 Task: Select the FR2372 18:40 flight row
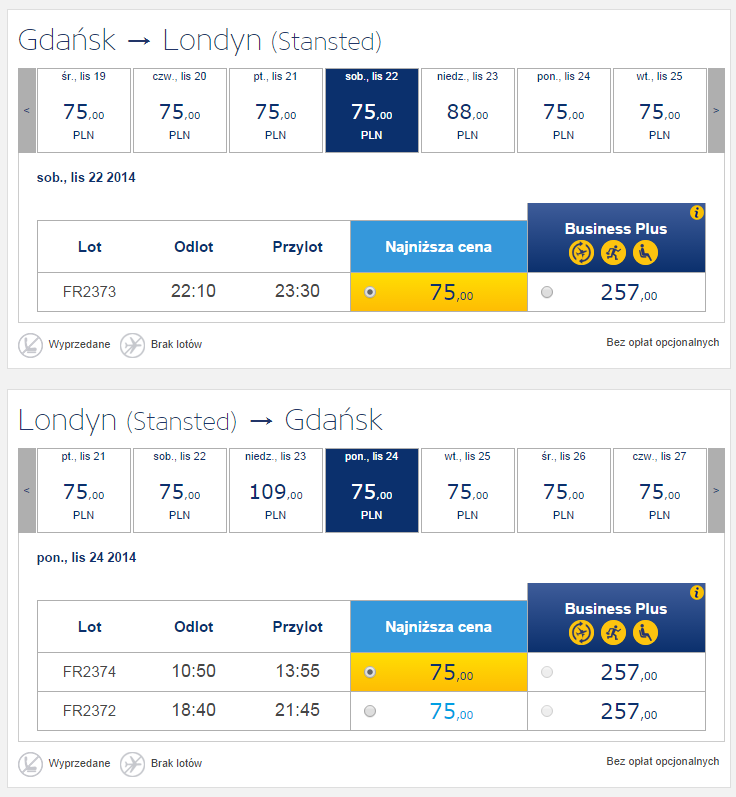tap(371, 711)
